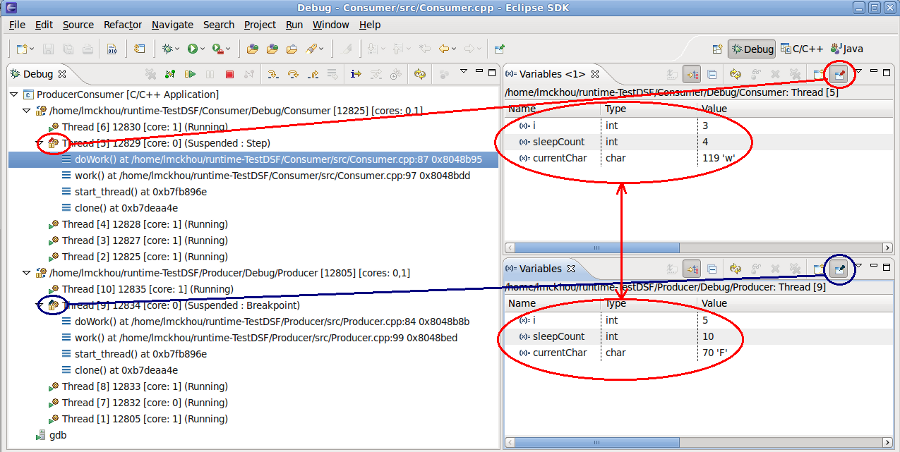Switch to the Java perspective

click(847, 49)
